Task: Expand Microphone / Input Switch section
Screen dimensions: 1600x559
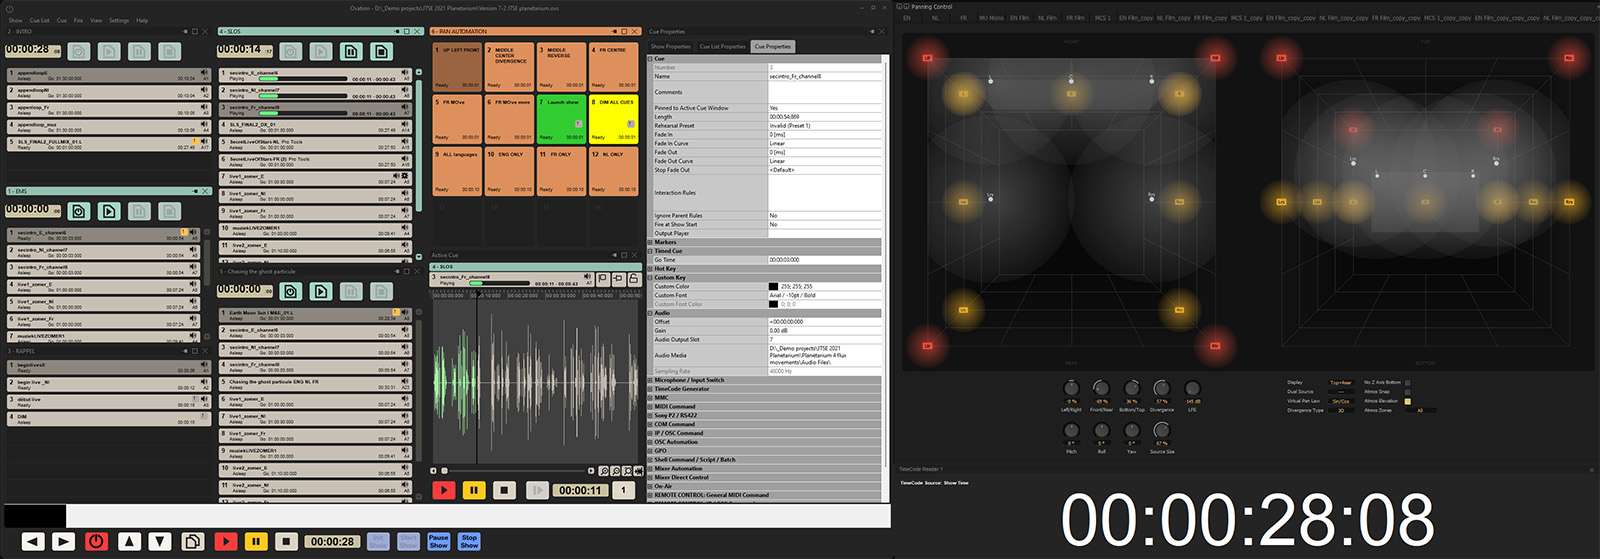Action: [652, 380]
